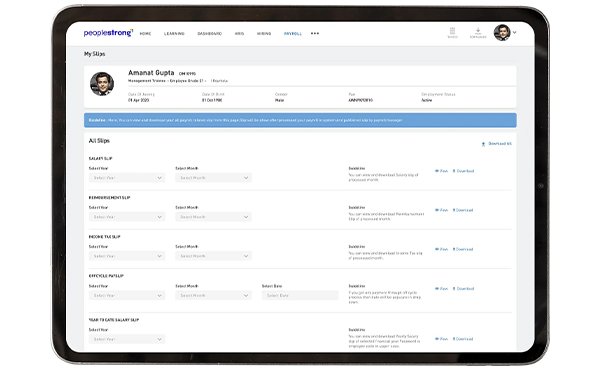Screen dimensions: 600x370
Task: Open the Dashboard menu item
Action: tap(209, 34)
